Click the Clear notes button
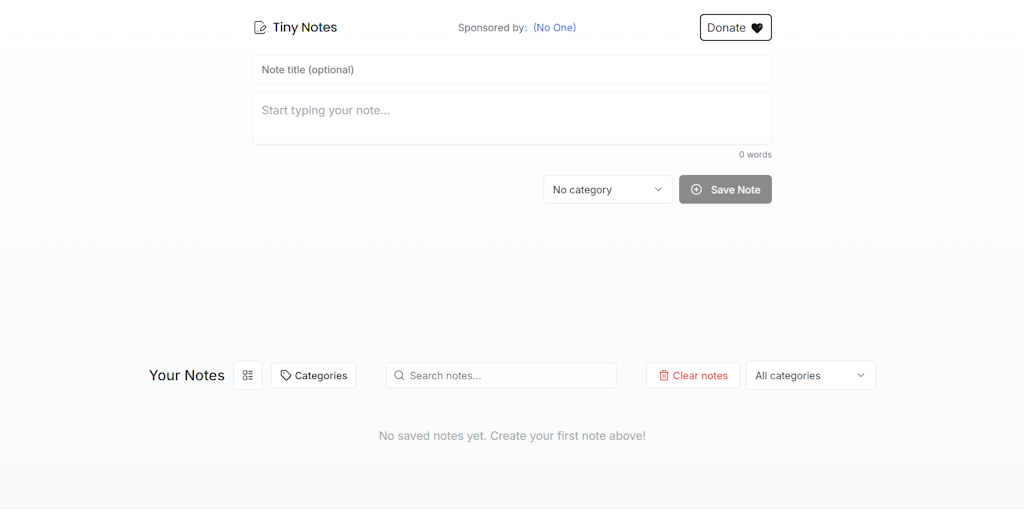The height and width of the screenshot is (512, 1024). 693,376
